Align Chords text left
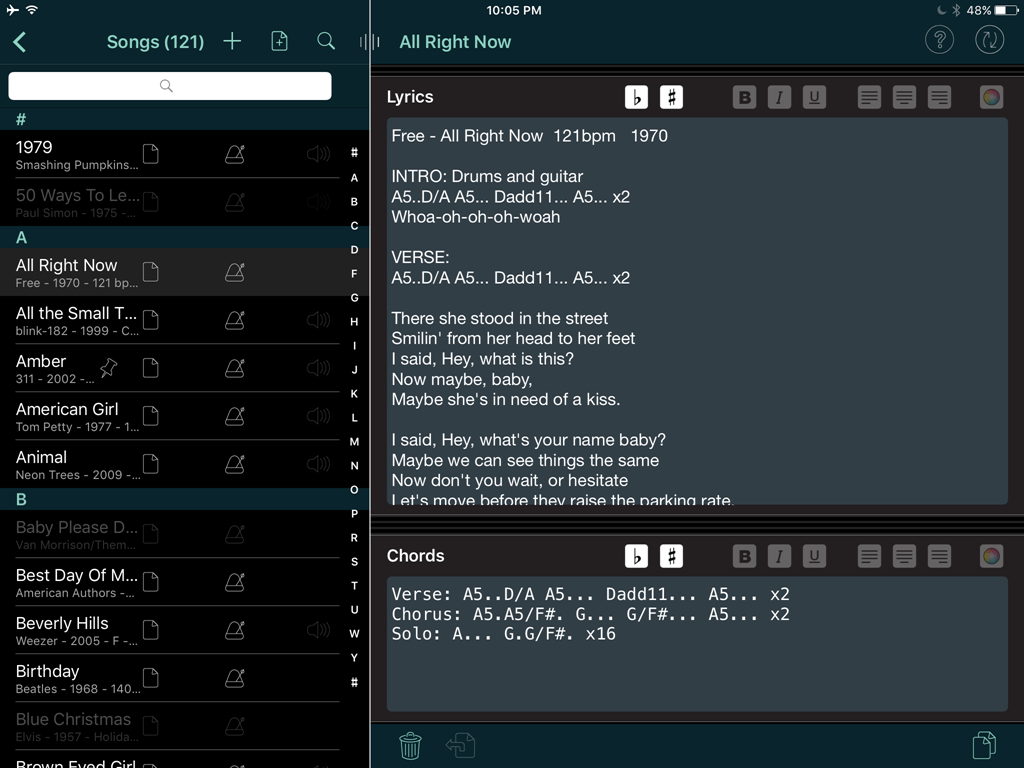The height and width of the screenshot is (768, 1024). [869, 556]
